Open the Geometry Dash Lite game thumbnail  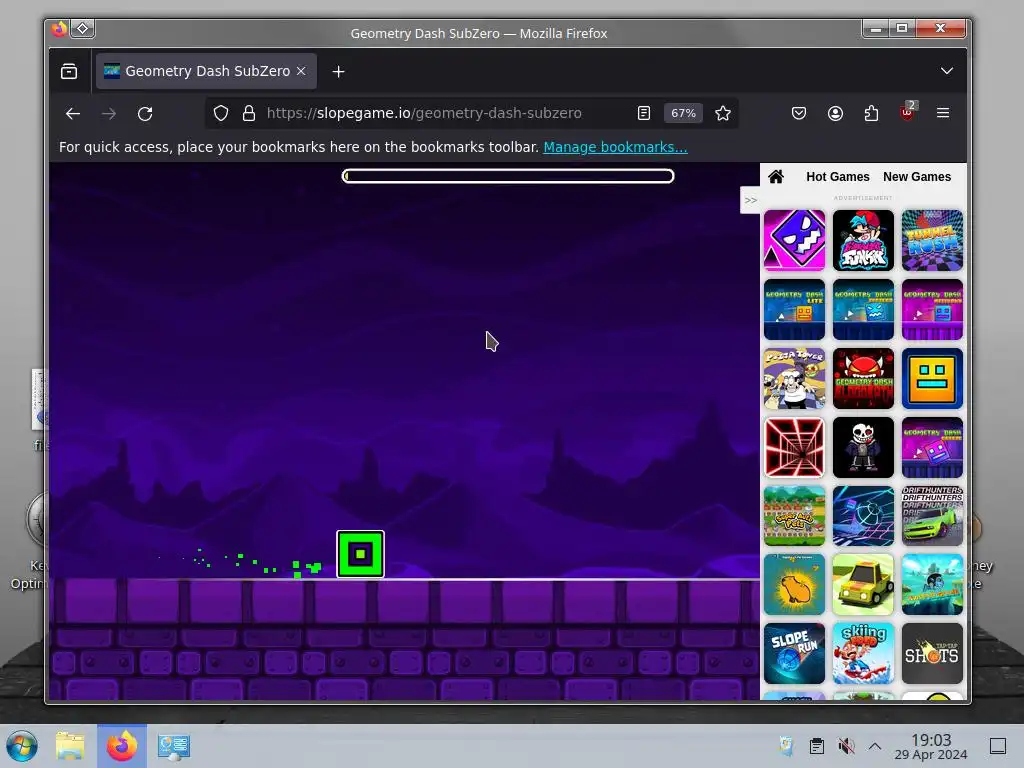click(x=794, y=310)
